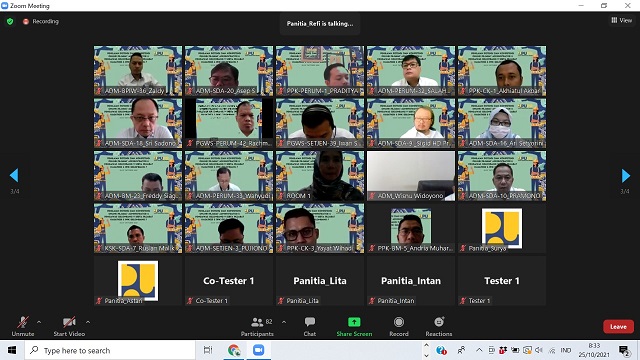
Task: Go to next gallery page arrow
Action: (x=626, y=176)
